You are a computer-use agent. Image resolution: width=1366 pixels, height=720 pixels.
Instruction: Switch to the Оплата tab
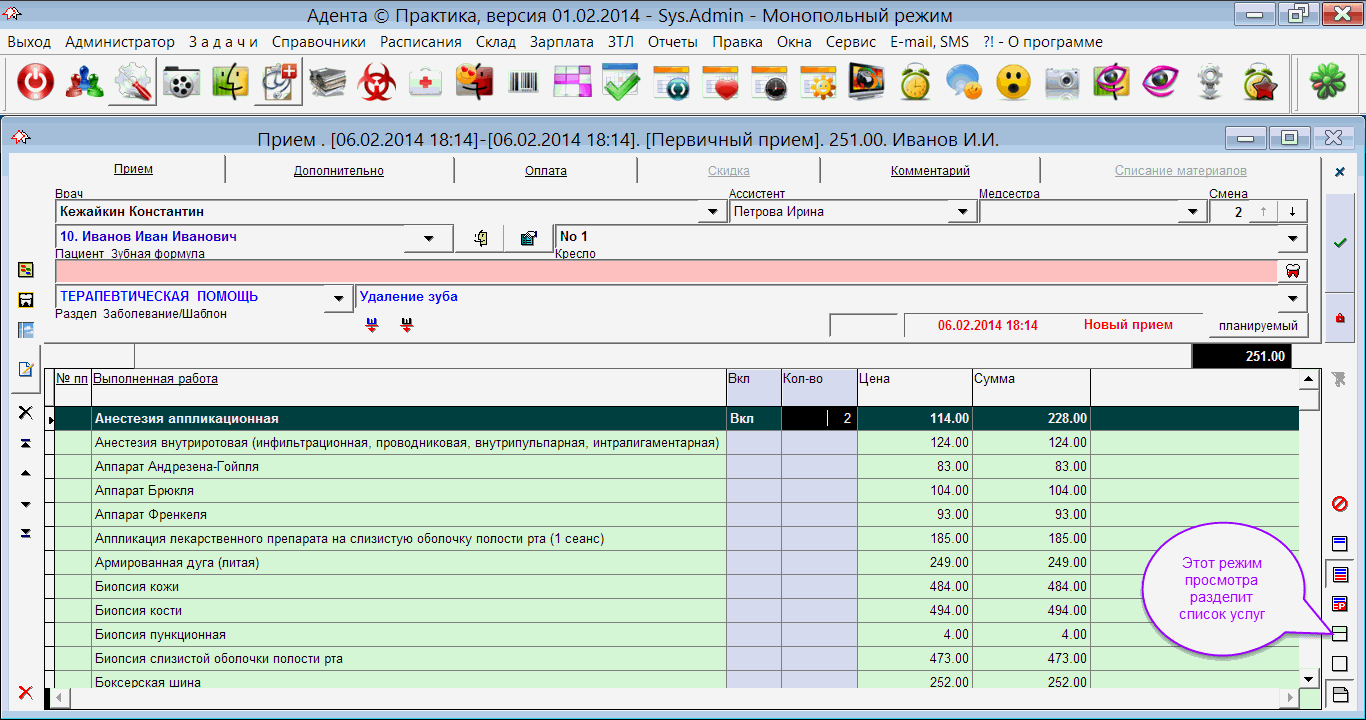tap(546, 171)
